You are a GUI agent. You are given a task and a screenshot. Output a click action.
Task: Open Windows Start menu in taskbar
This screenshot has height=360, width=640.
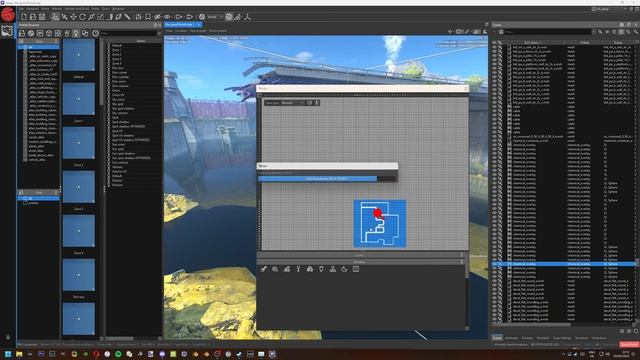click(8, 354)
